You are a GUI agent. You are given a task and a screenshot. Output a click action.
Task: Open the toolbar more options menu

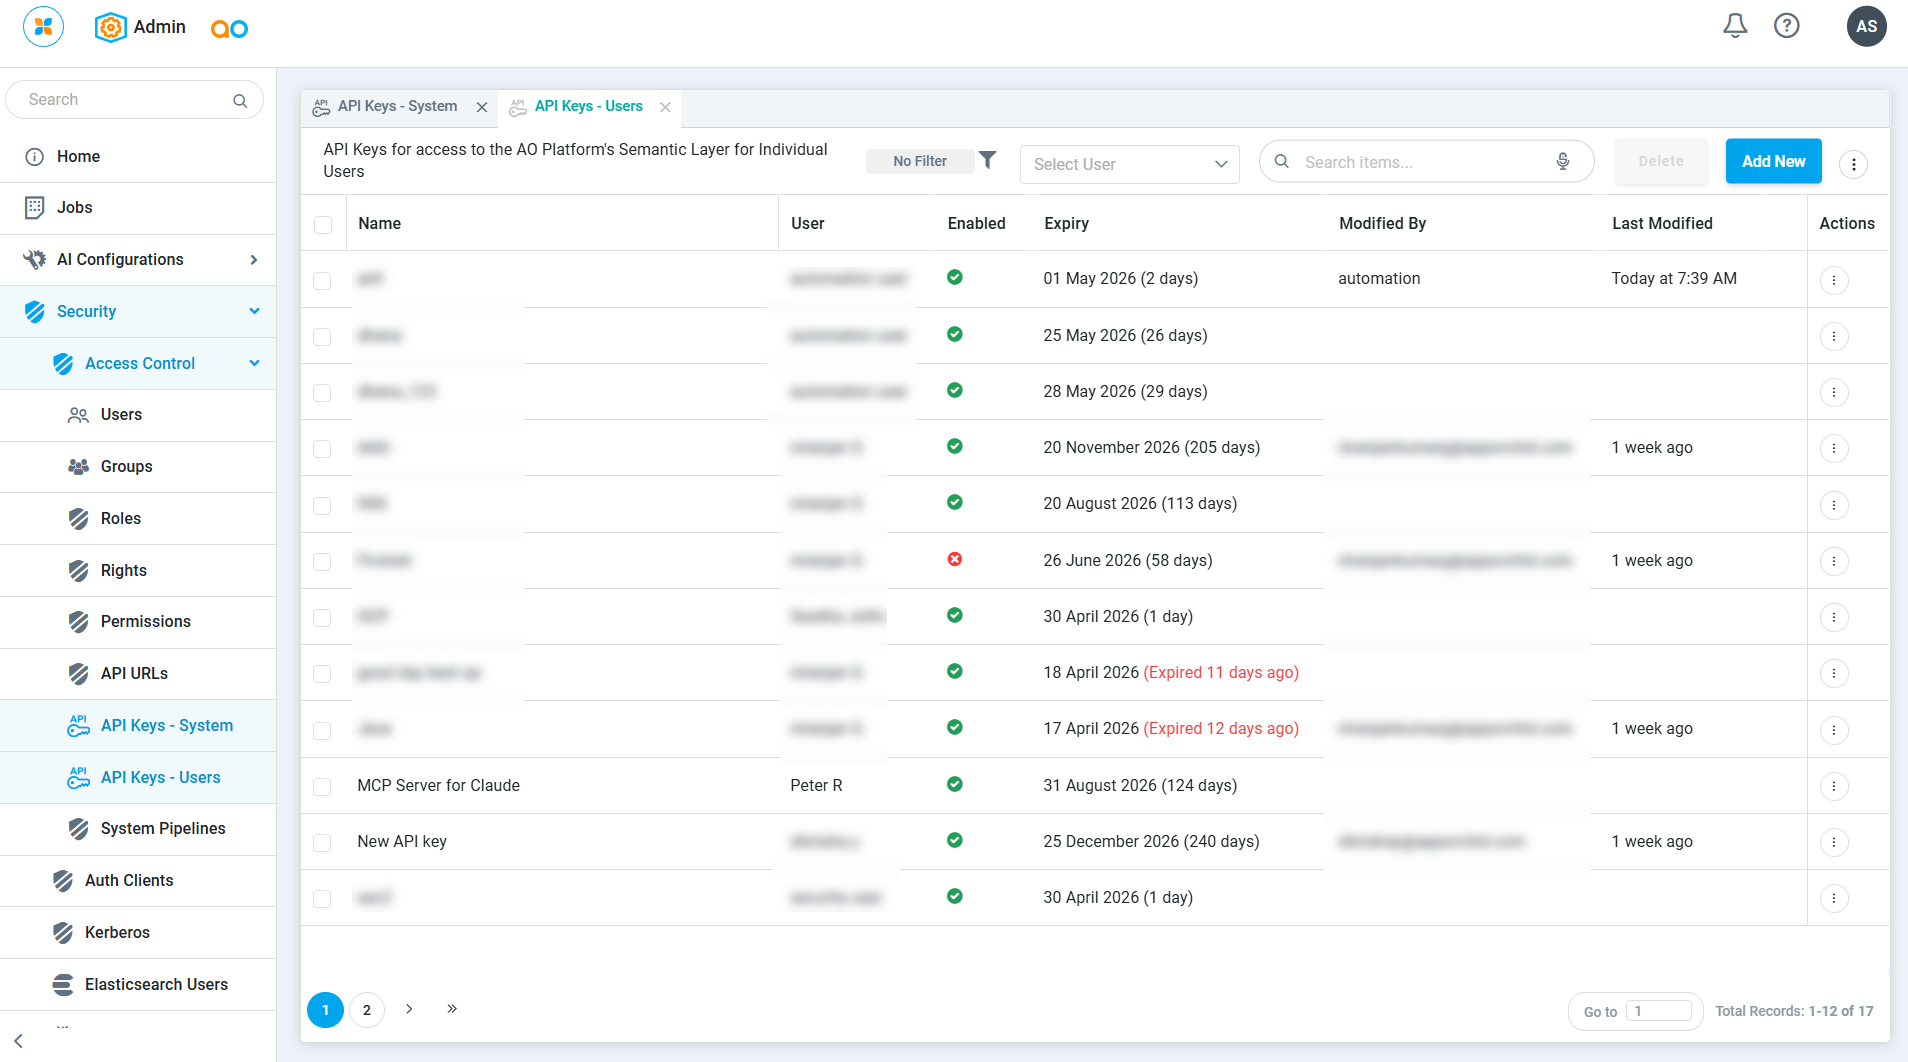tap(1853, 164)
